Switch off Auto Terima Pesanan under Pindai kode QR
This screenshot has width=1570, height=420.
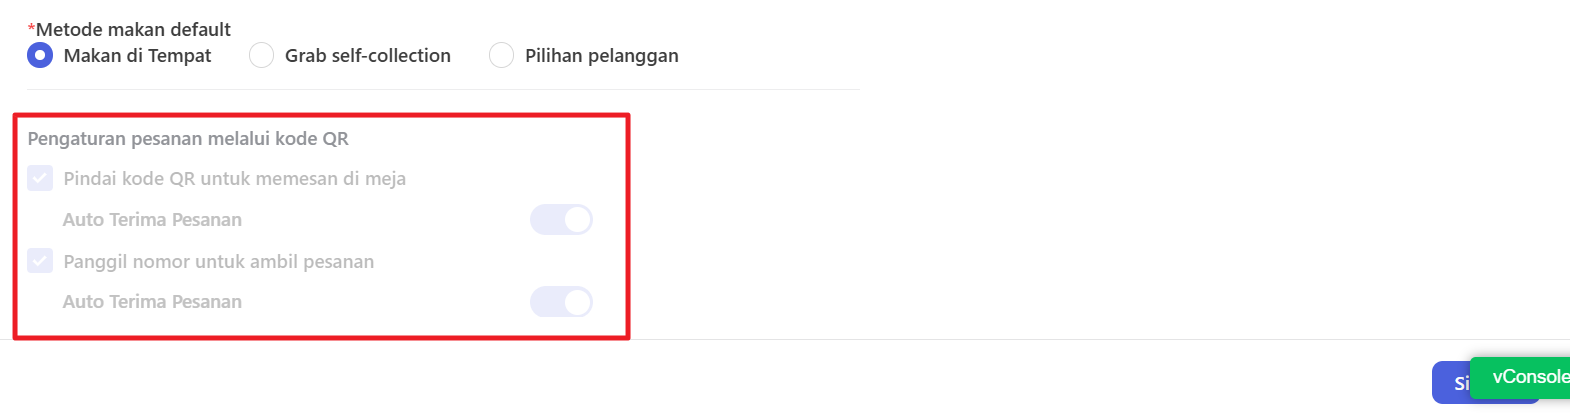click(561, 219)
